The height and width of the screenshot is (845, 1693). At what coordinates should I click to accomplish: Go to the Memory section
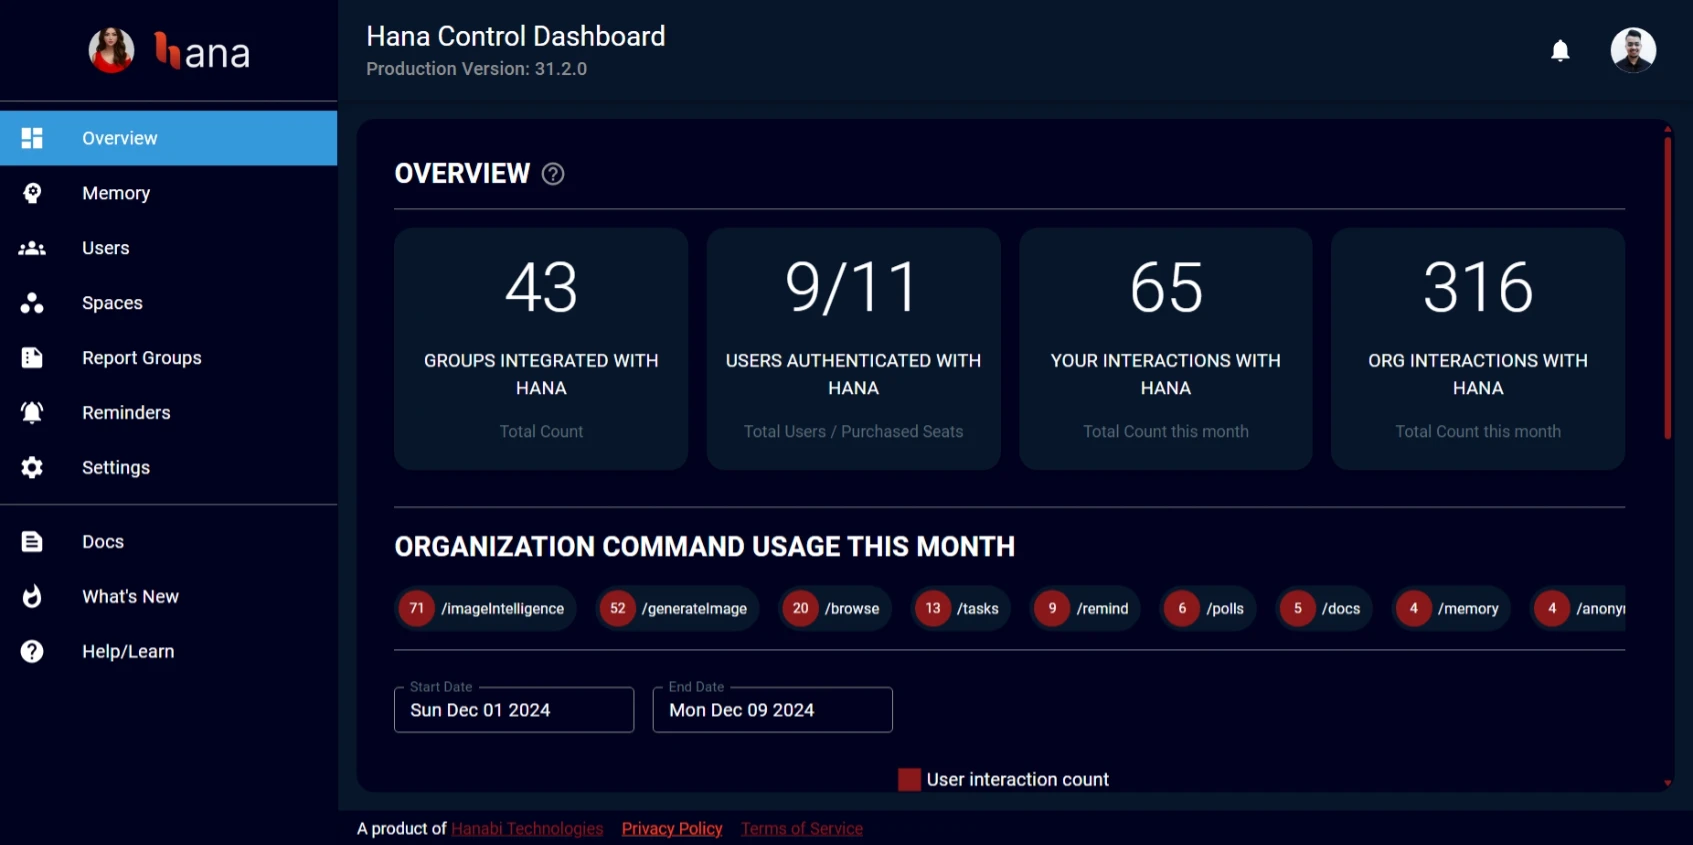[x=168, y=193]
